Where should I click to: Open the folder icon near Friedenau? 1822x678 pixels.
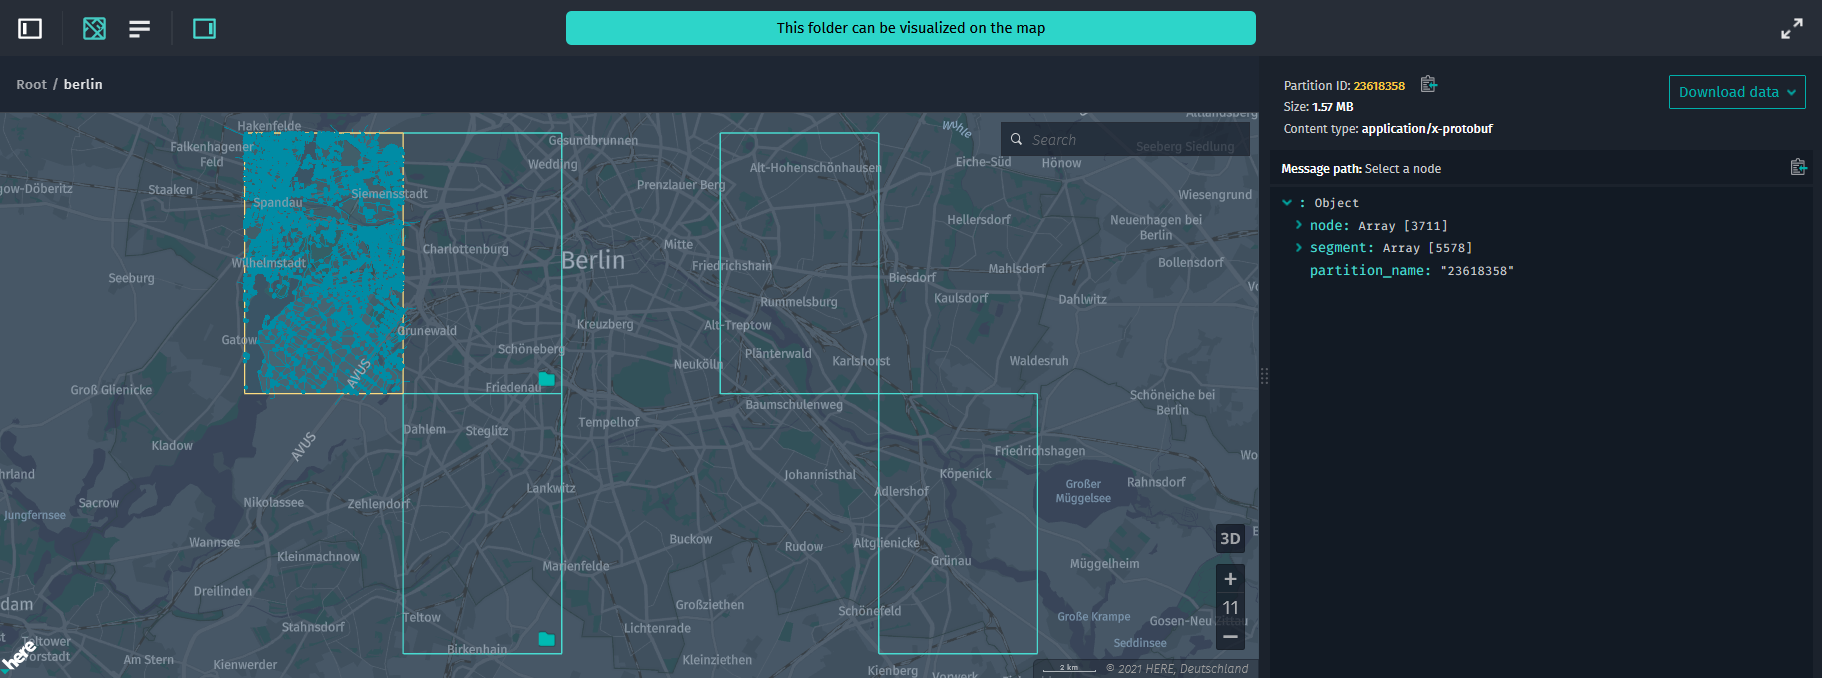[547, 379]
